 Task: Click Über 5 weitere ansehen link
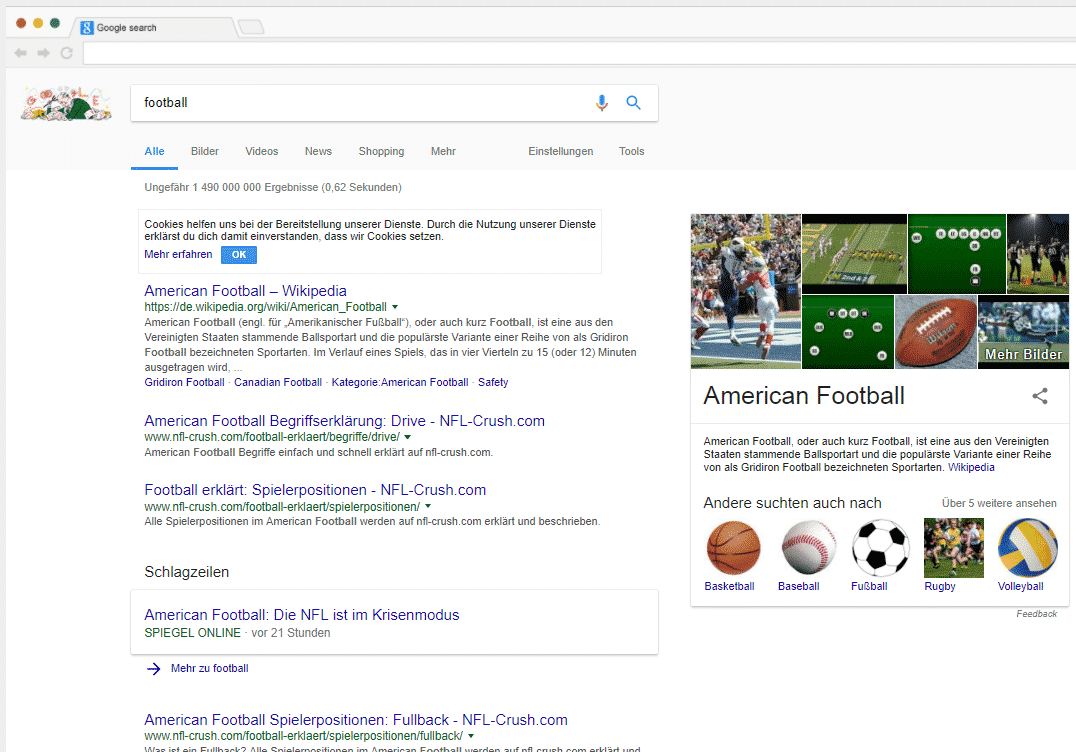pyautogui.click(x=999, y=503)
